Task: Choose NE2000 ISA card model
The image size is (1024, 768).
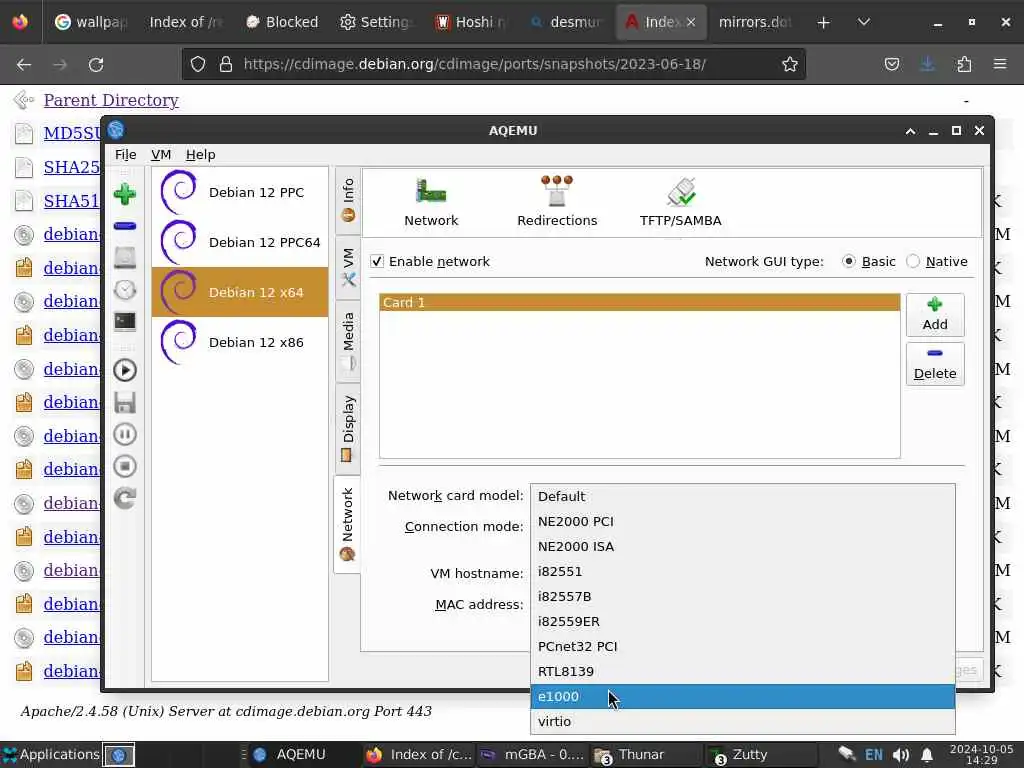Action: pyautogui.click(x=743, y=546)
